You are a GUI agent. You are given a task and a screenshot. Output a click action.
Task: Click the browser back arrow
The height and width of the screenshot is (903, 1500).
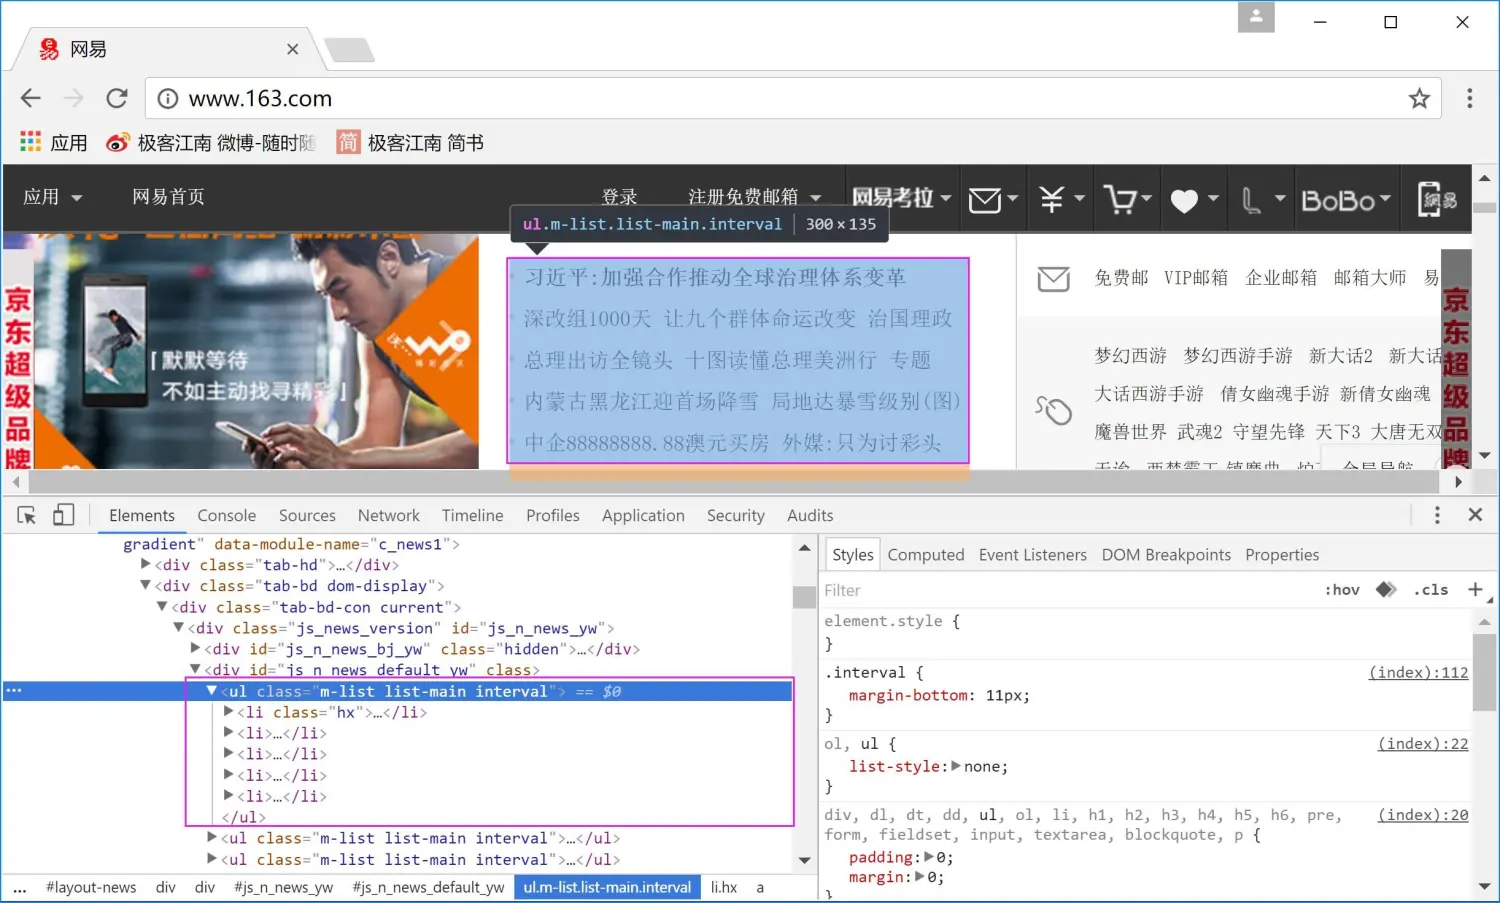click(x=31, y=98)
